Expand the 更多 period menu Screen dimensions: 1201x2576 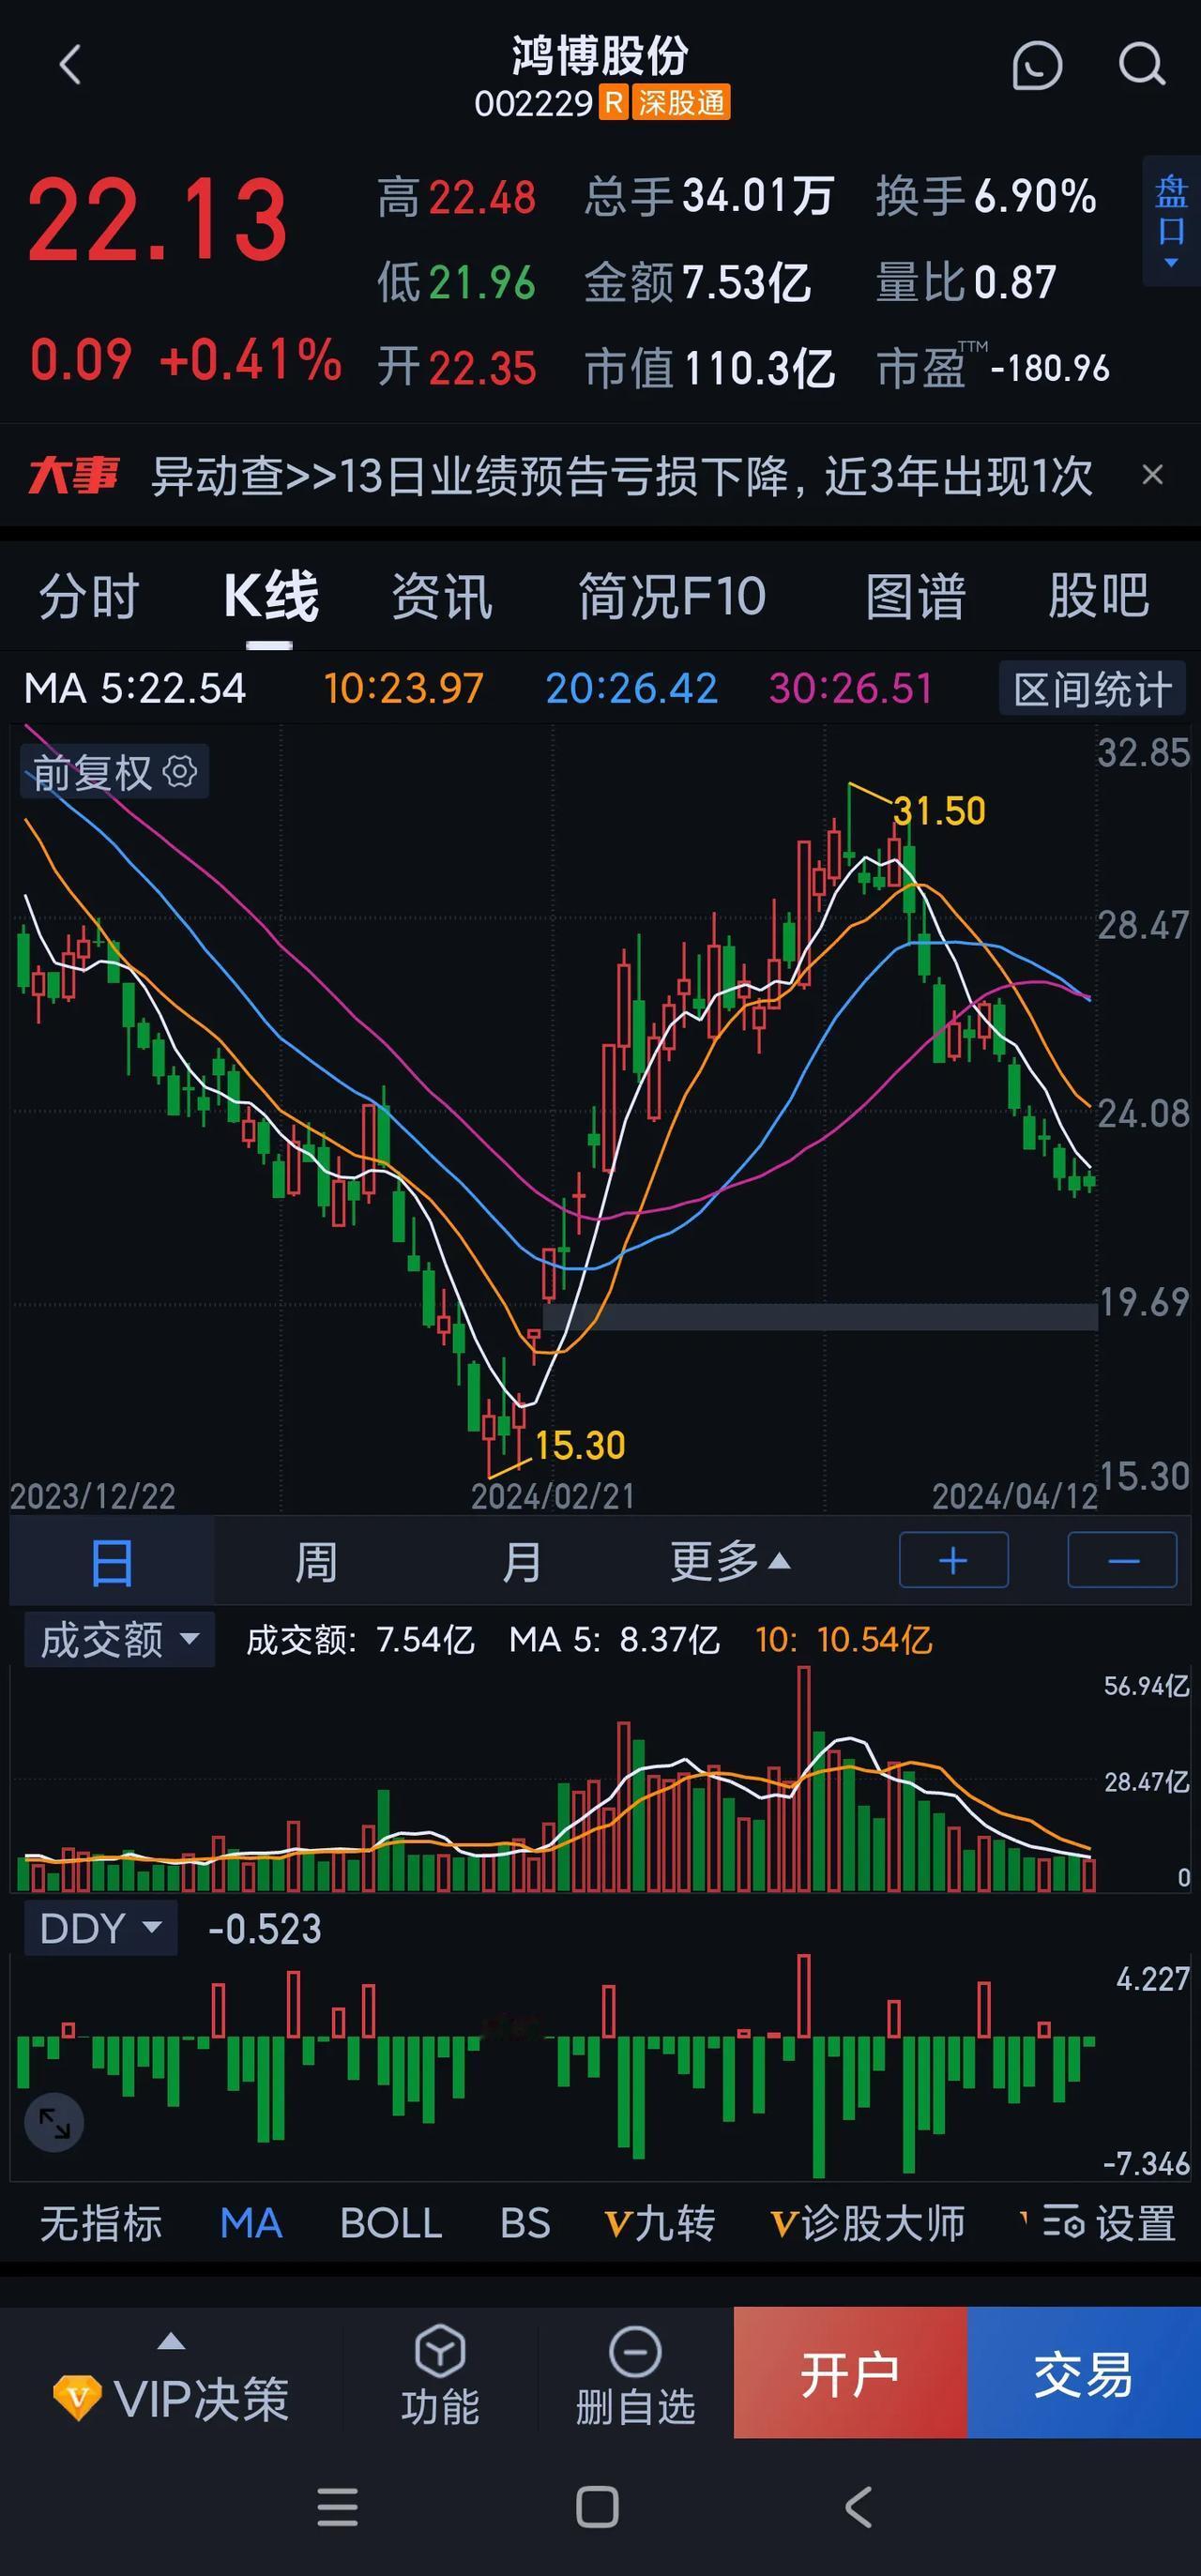click(x=730, y=1561)
